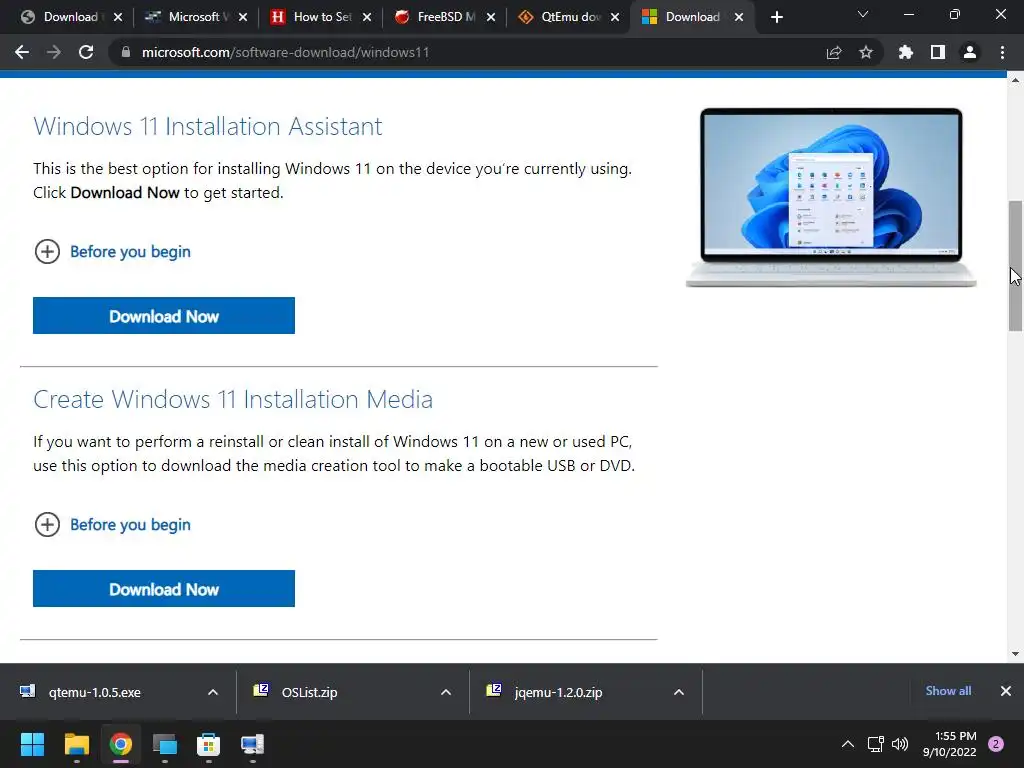Open a new browser tab

point(776,18)
